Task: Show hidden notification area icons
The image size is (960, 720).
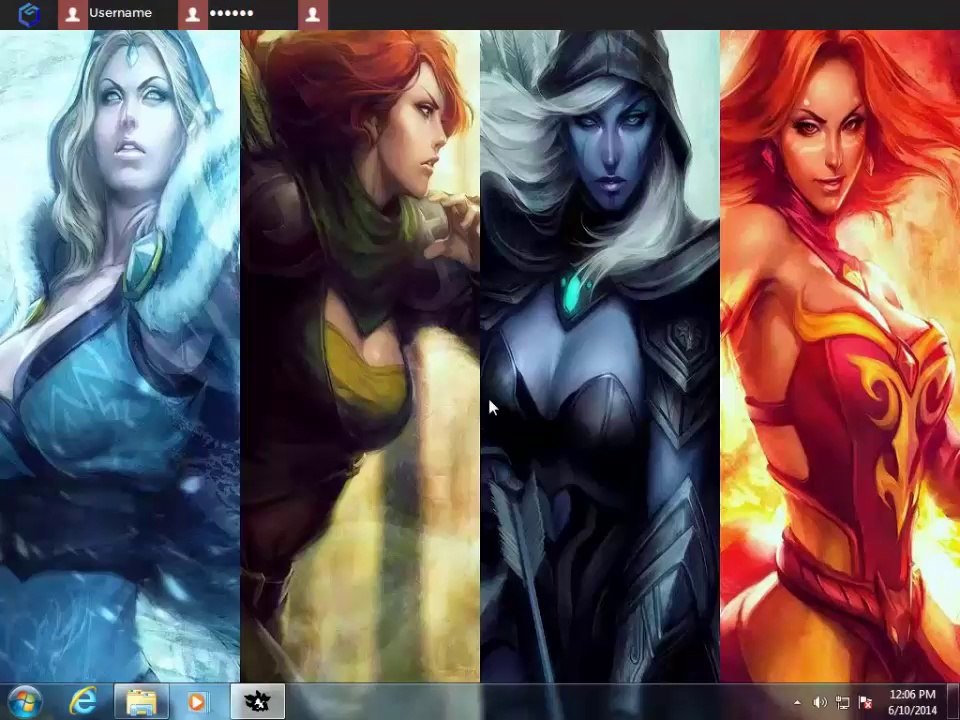Action: [797, 702]
